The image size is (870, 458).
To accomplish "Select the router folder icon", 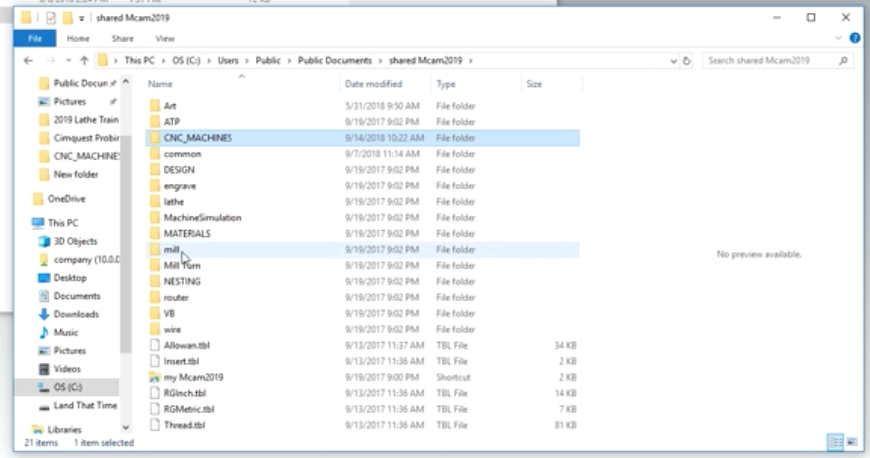I will [x=155, y=298].
